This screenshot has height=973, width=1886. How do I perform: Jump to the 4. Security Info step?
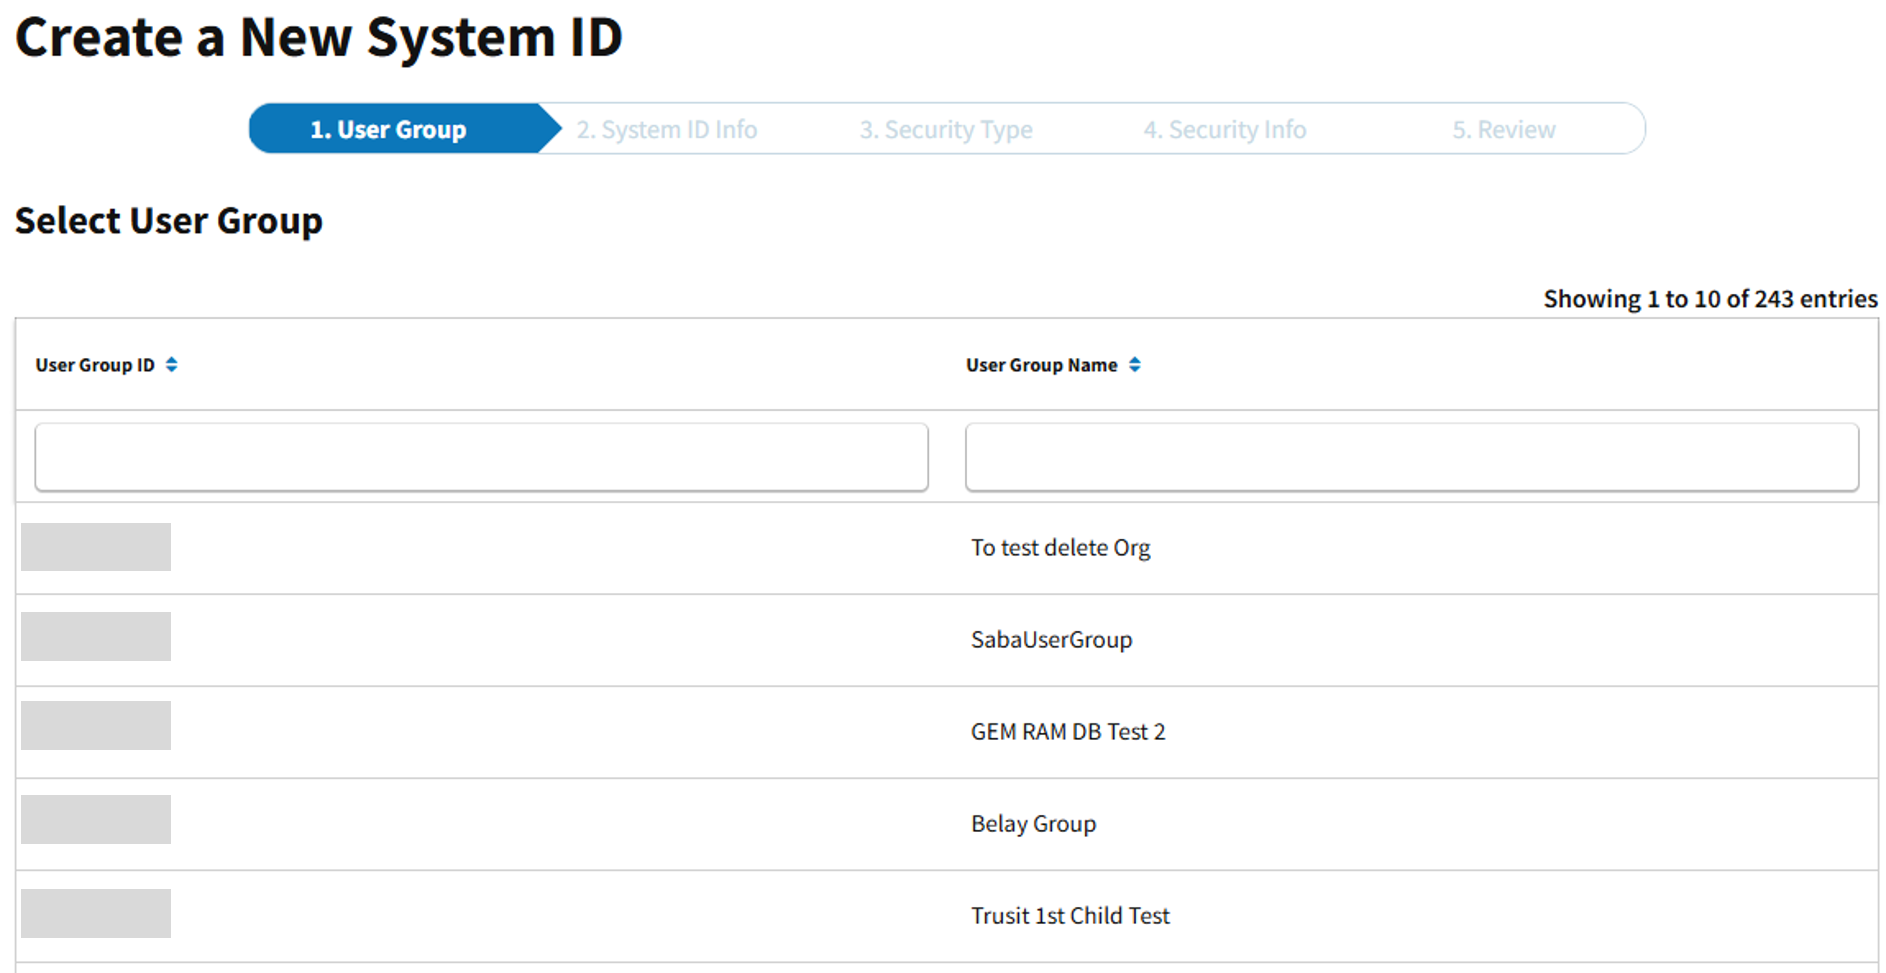pyautogui.click(x=1224, y=129)
